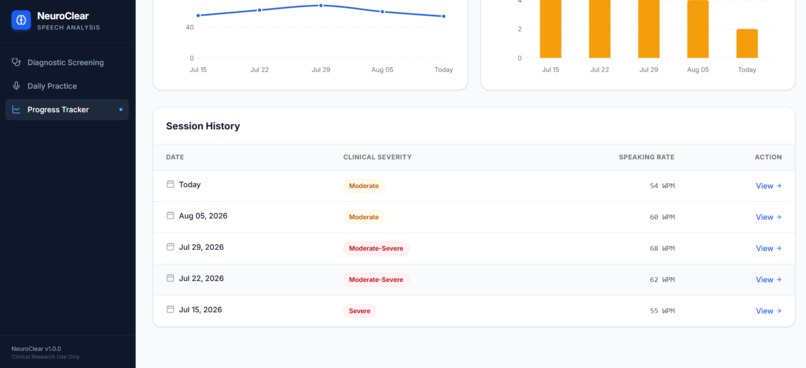Click the 55 WPM speaking rate value
Viewport: 806px width, 368px height.
(662, 311)
